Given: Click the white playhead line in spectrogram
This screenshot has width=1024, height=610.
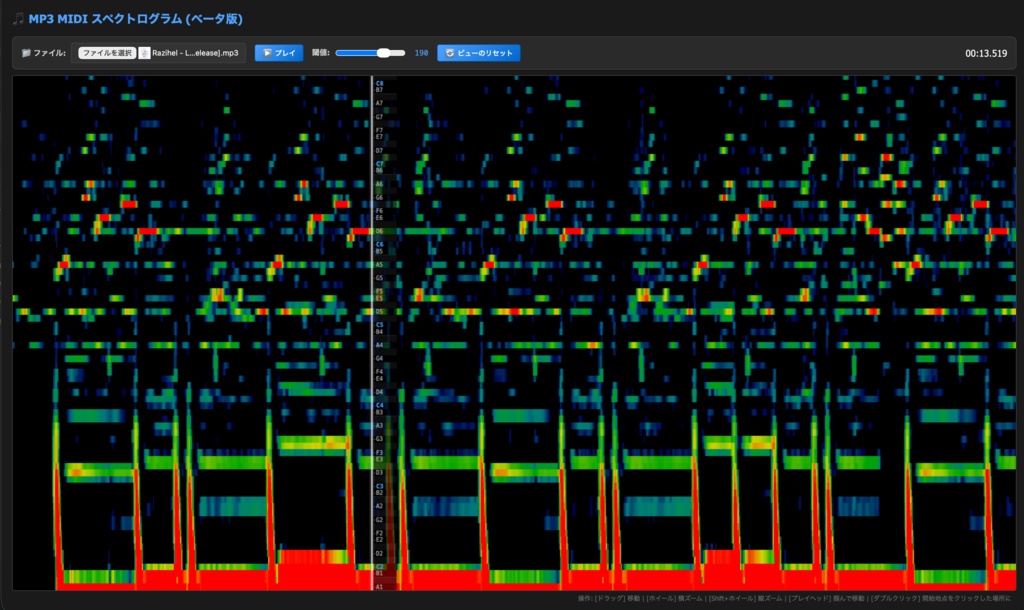Looking at the screenshot, I should (372, 333).
